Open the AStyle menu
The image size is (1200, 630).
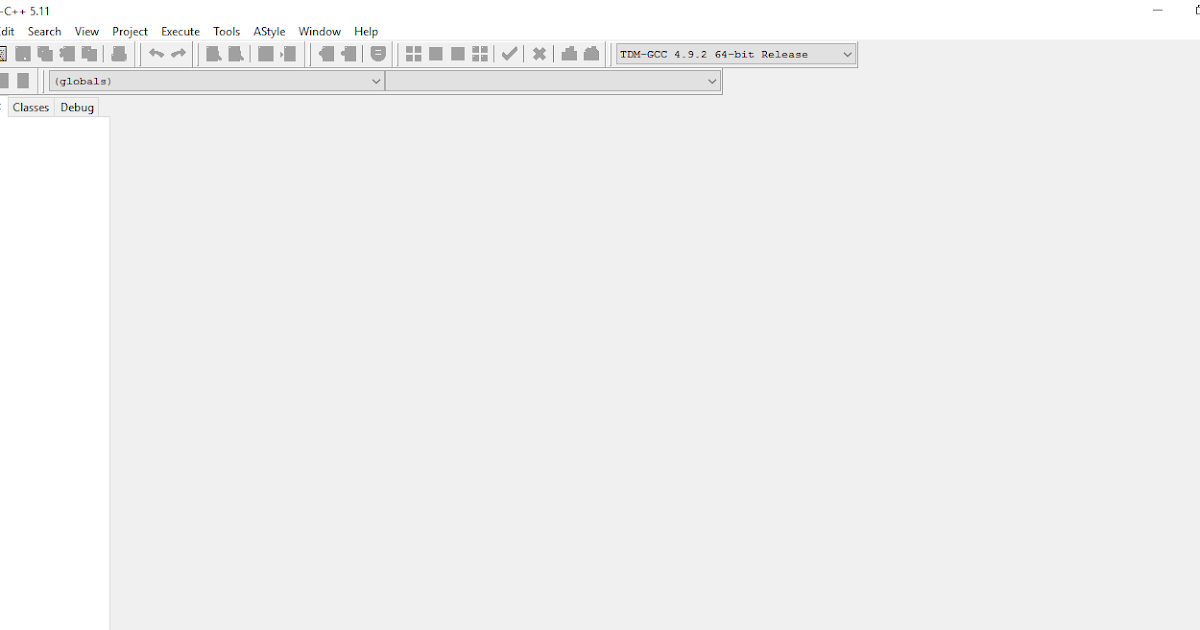(x=269, y=31)
